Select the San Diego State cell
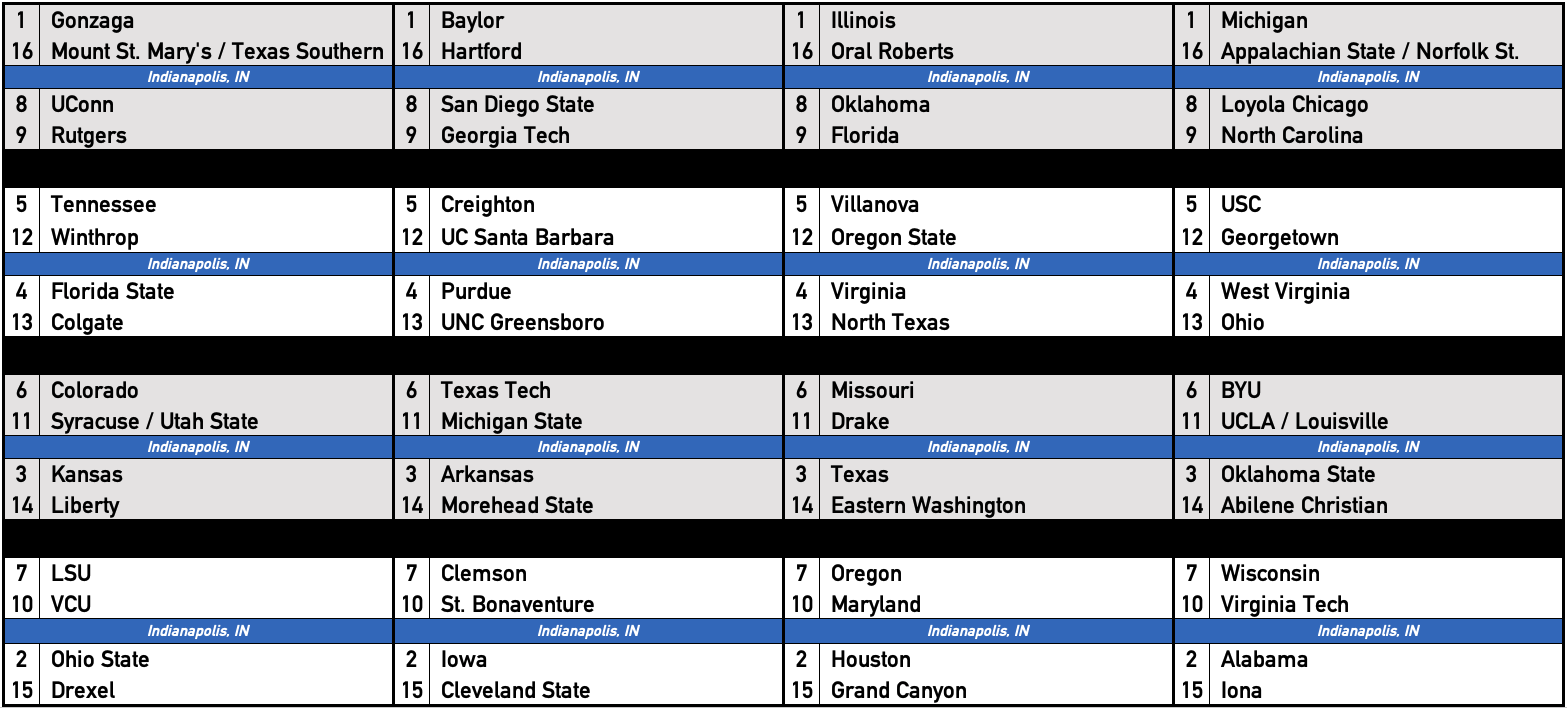The height and width of the screenshot is (708, 1567). pyautogui.click(x=517, y=105)
